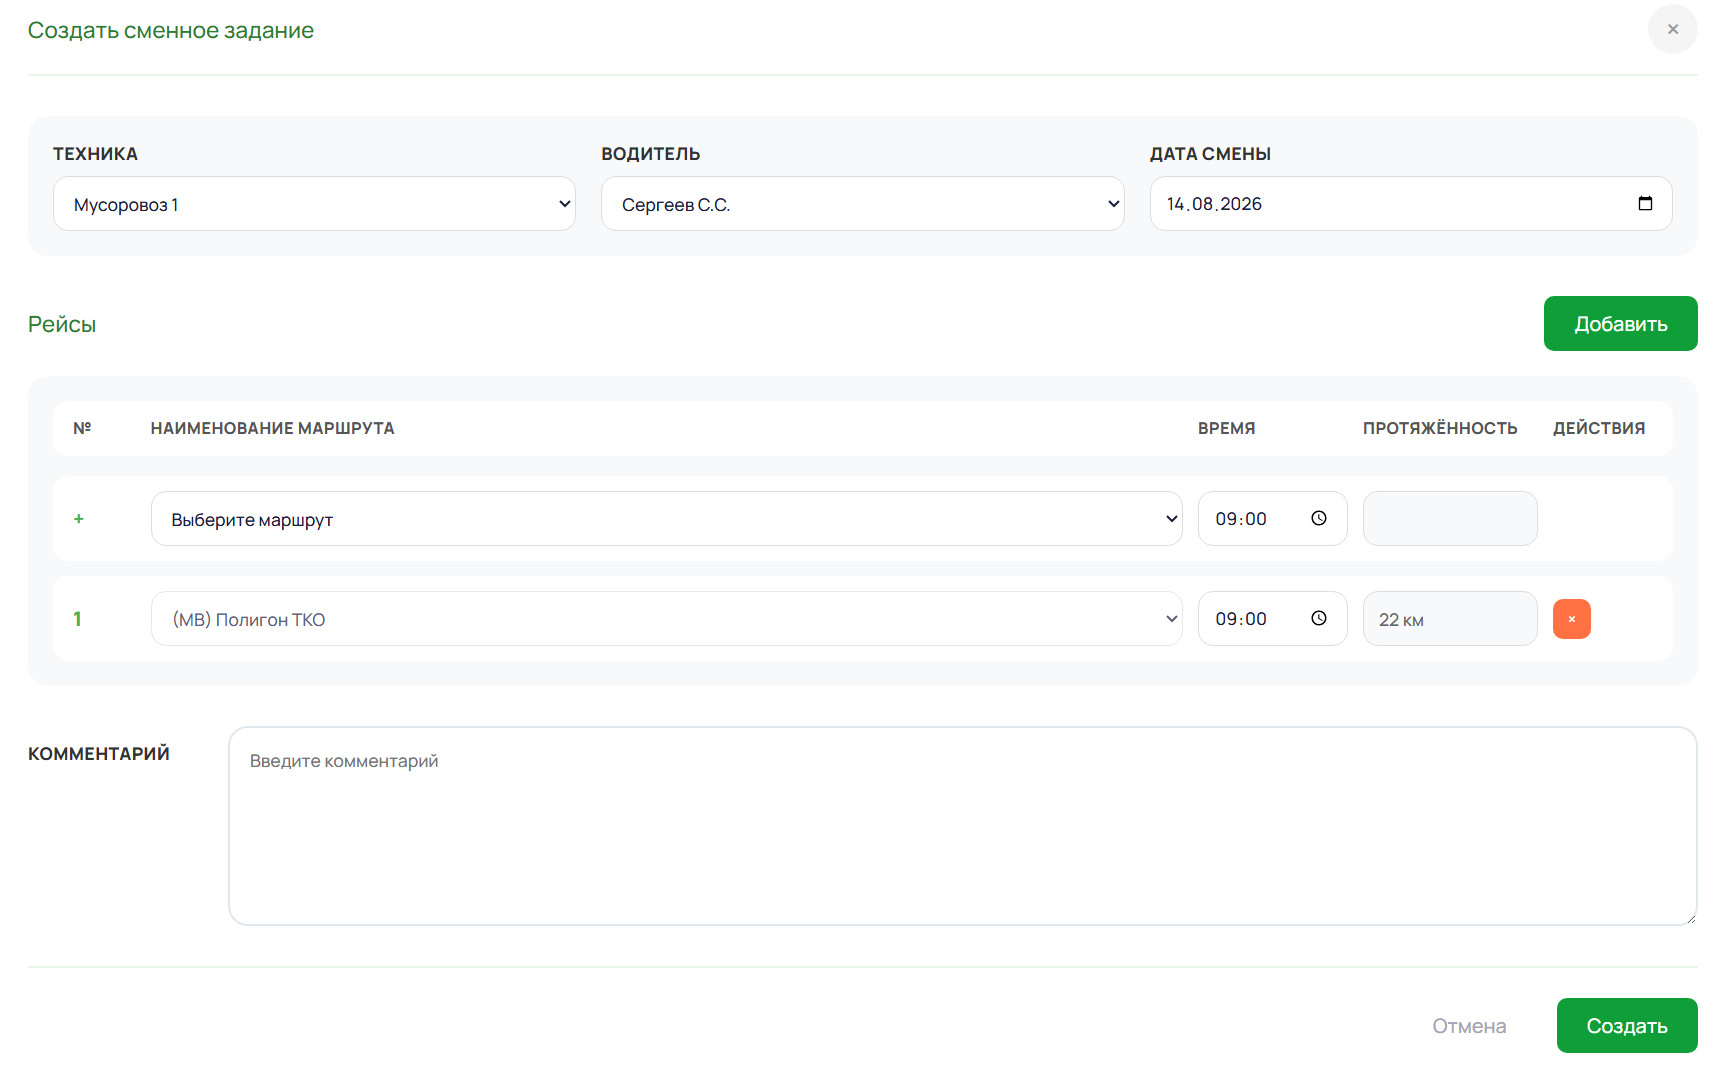The height and width of the screenshot is (1074, 1720).
Task: Click the Водитель label
Action: click(650, 154)
